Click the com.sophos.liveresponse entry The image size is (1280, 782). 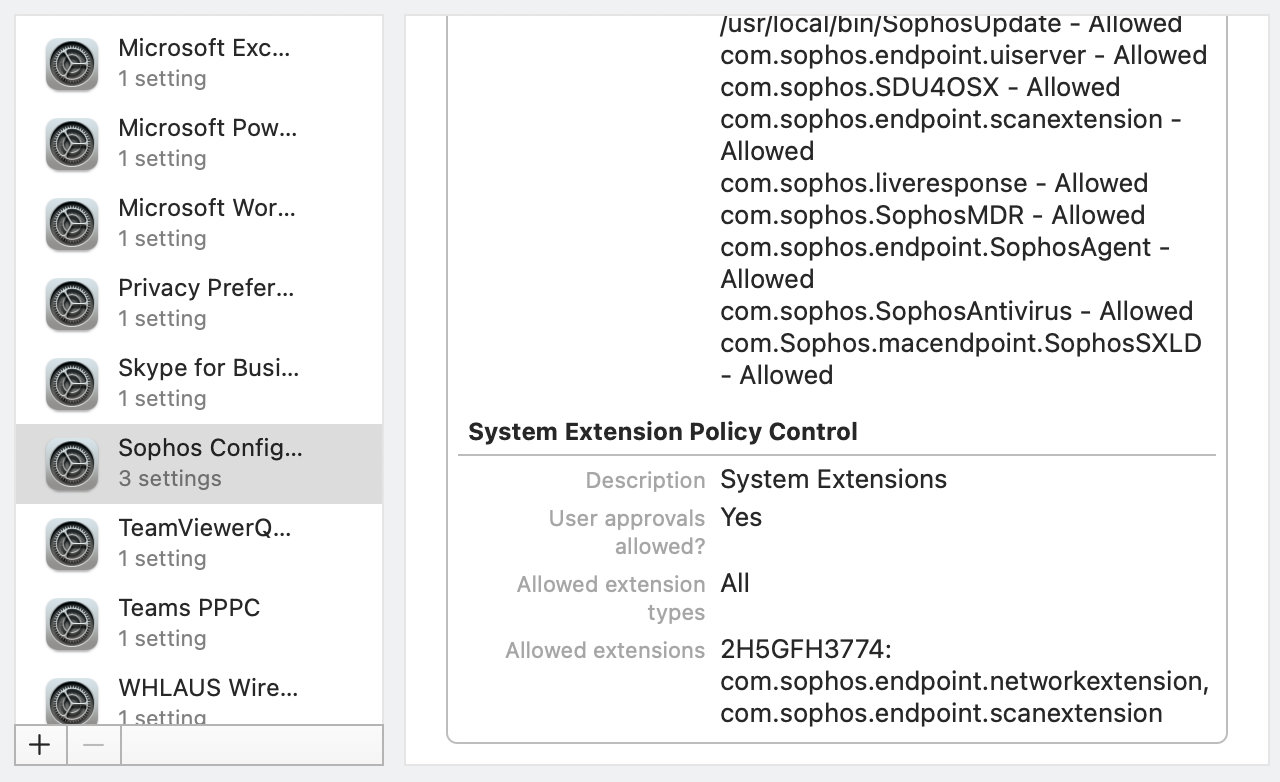[934, 184]
